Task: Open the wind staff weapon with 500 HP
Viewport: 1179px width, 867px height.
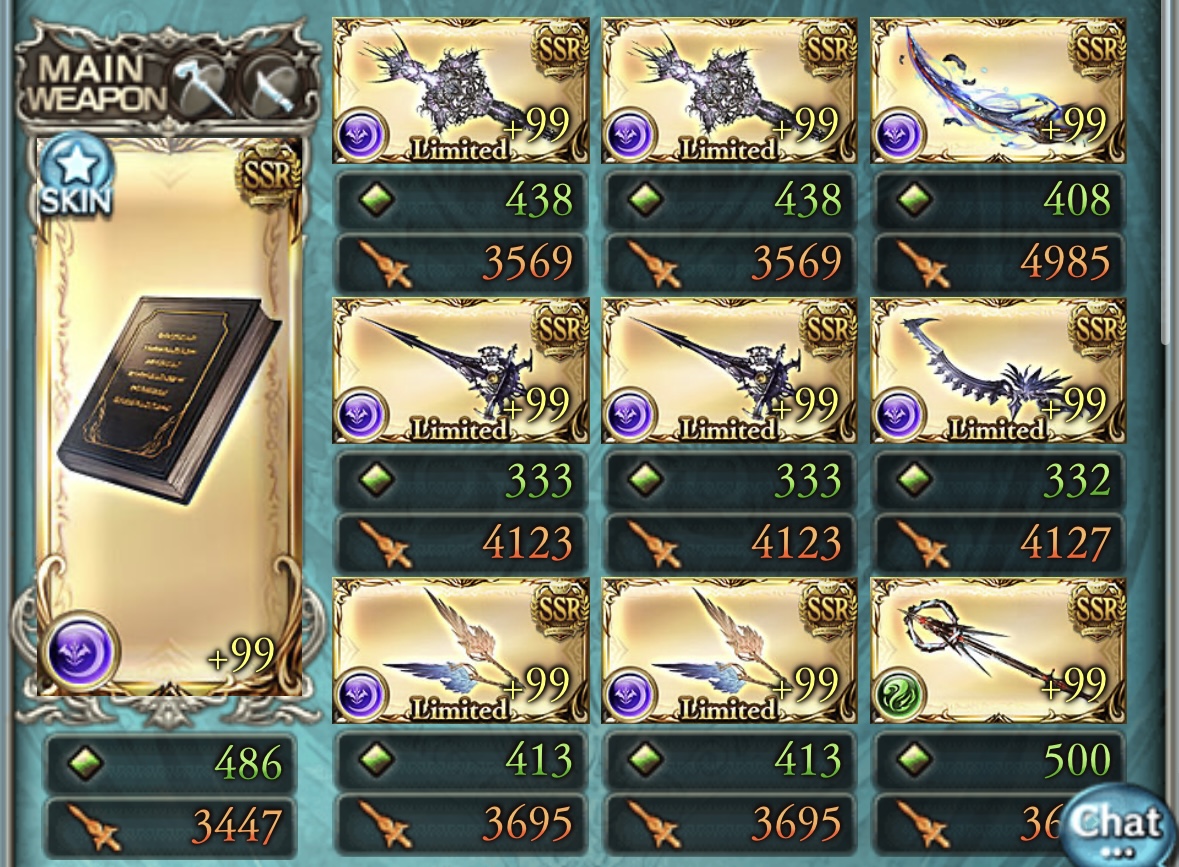Action: (998, 650)
